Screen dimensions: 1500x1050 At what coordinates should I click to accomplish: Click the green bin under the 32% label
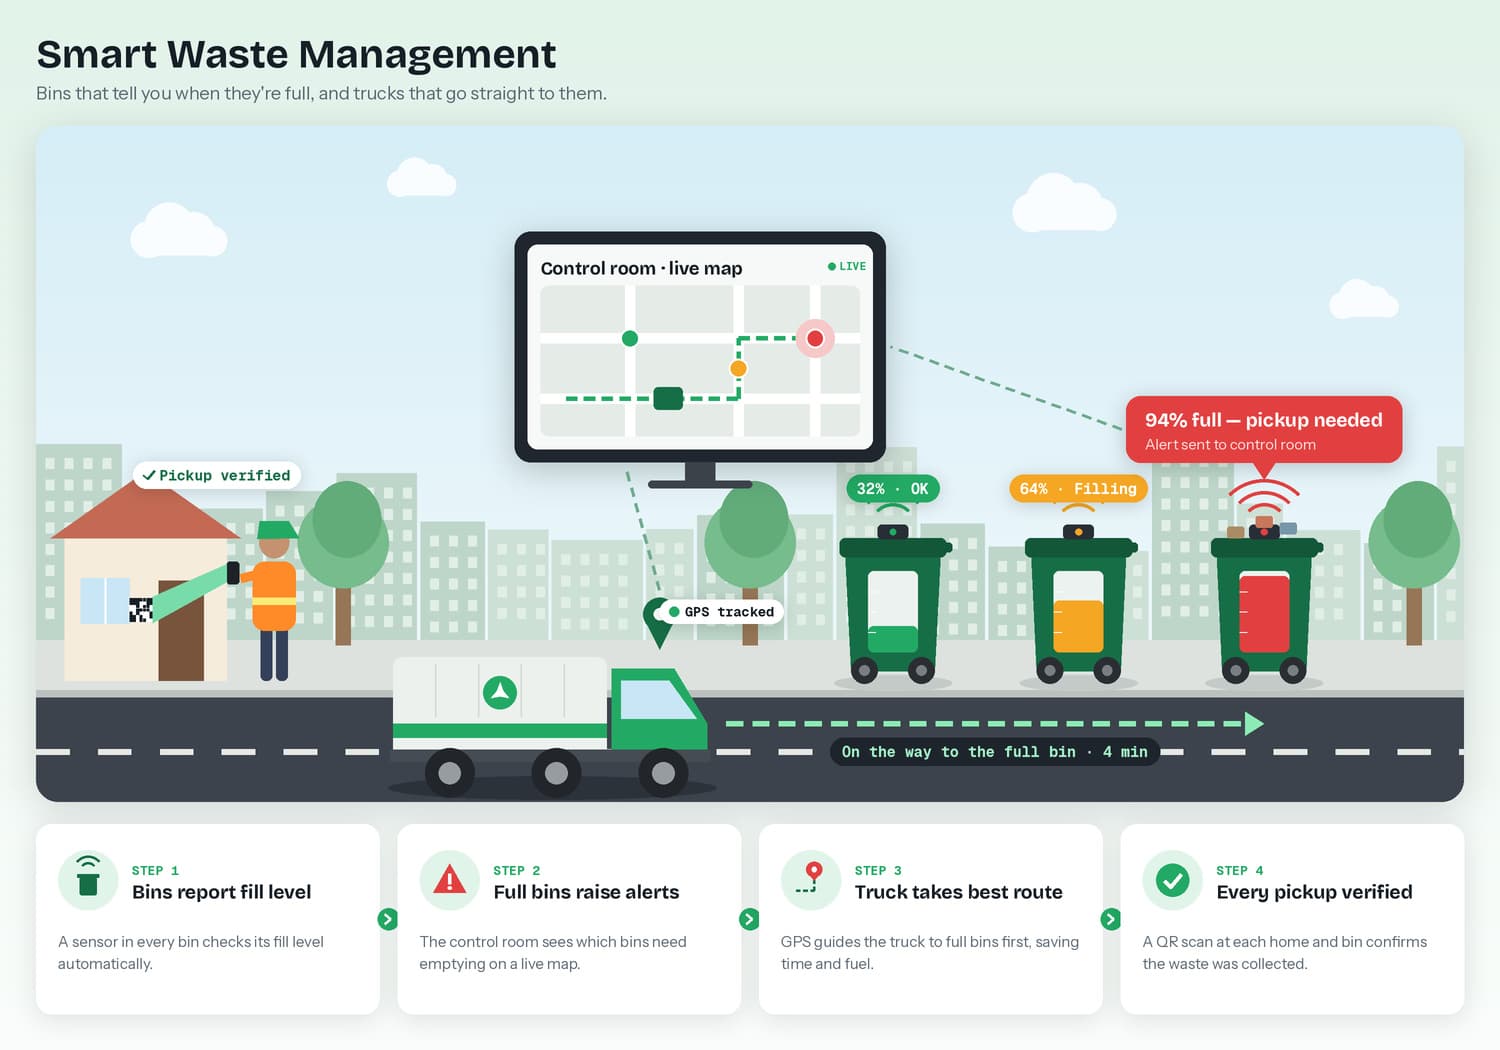[x=893, y=607]
